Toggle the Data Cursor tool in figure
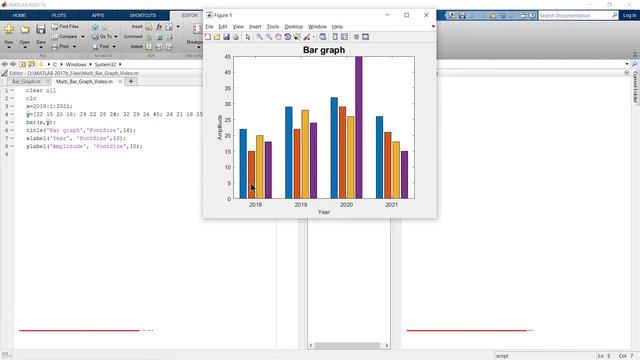Viewport: 640px width, 360px height. (297, 37)
